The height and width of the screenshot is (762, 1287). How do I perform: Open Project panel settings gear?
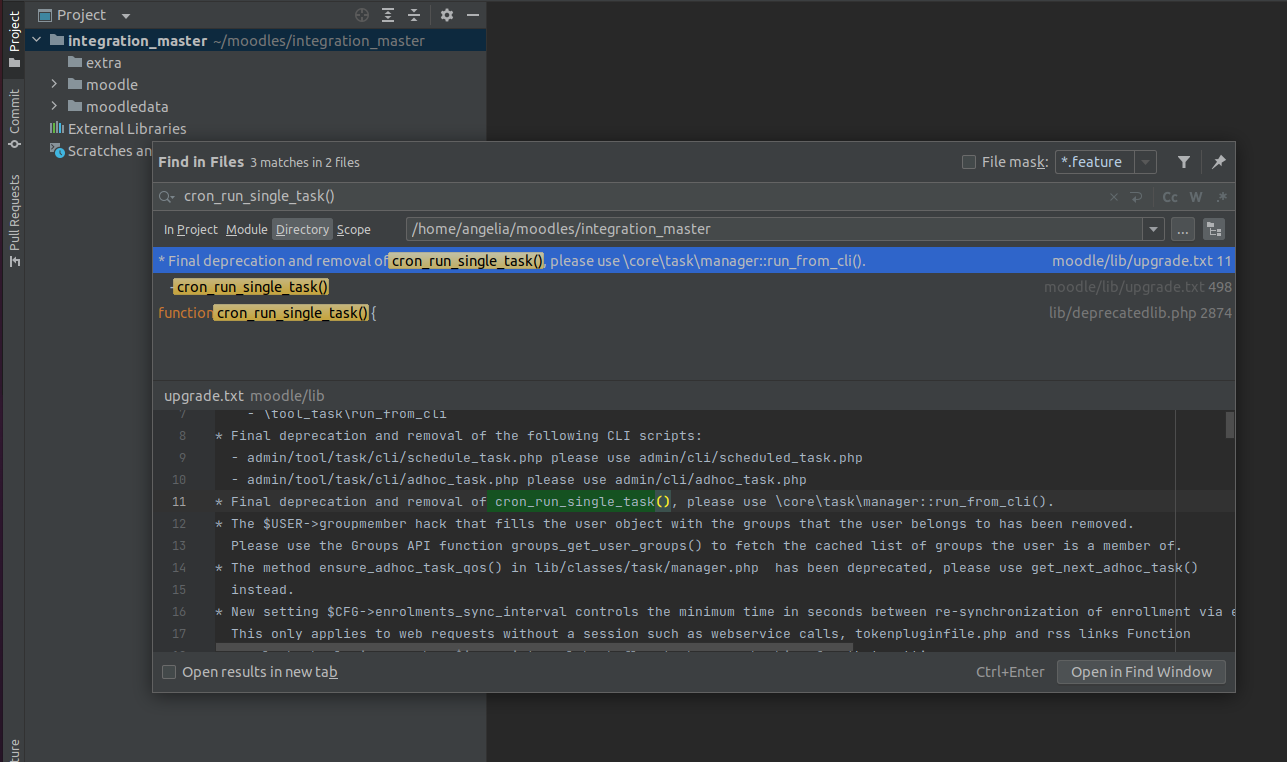pos(447,15)
